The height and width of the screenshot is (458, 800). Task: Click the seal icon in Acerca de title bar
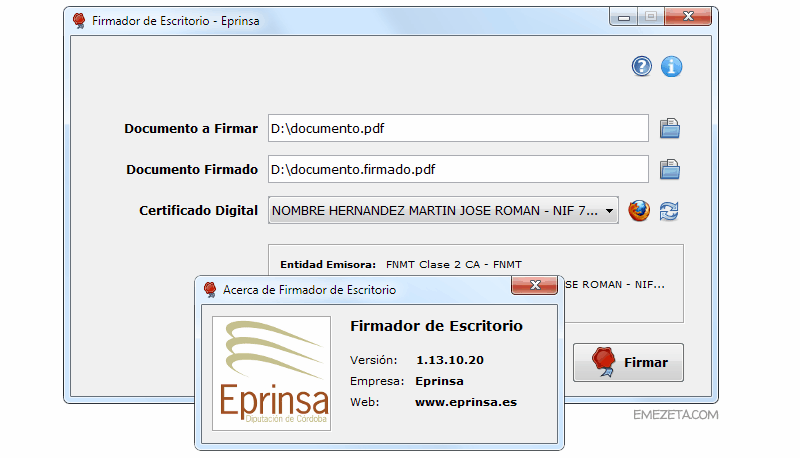click(x=210, y=290)
